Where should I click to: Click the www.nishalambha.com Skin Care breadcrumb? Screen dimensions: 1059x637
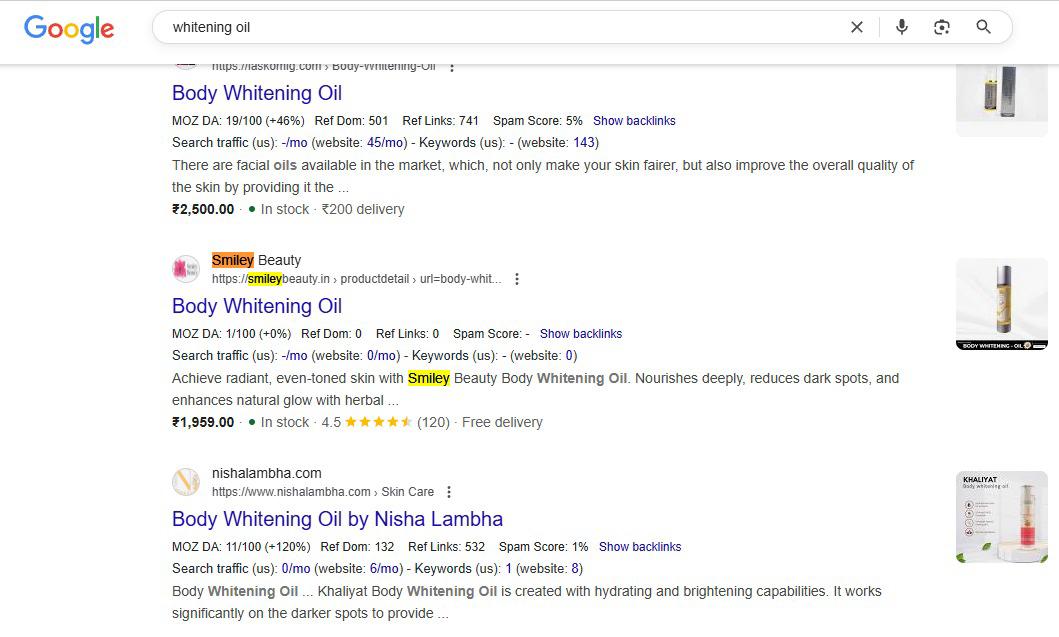point(323,492)
